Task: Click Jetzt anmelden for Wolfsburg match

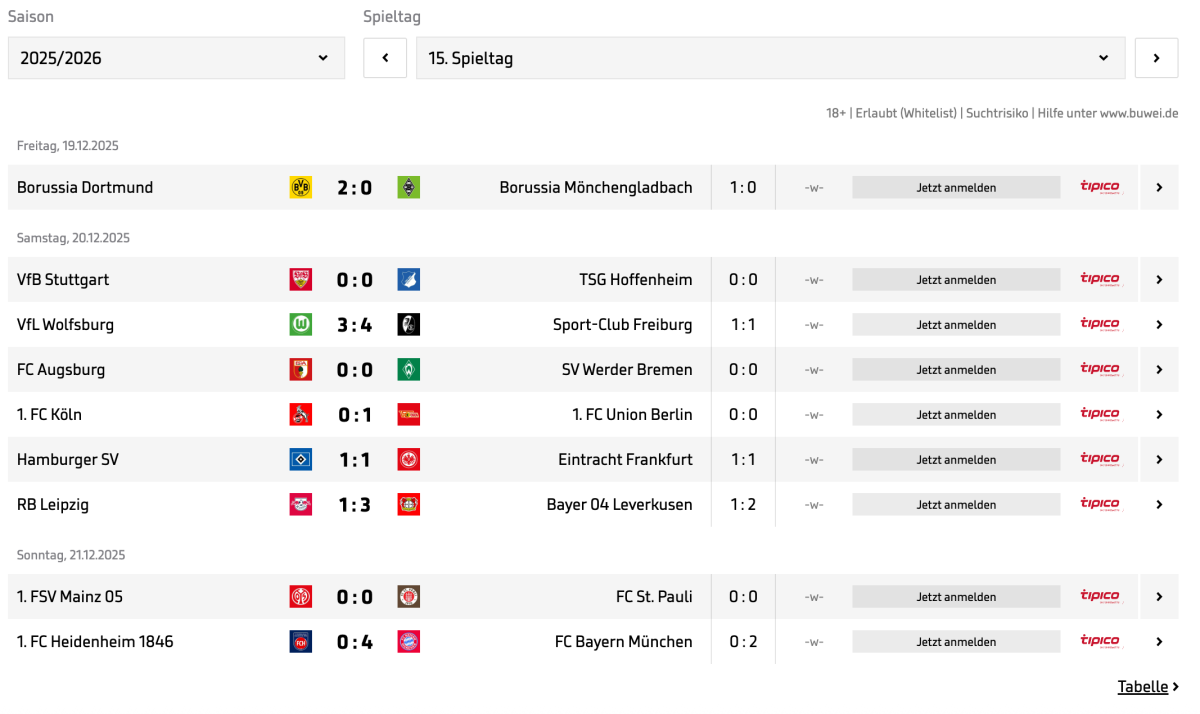Action: pos(956,325)
